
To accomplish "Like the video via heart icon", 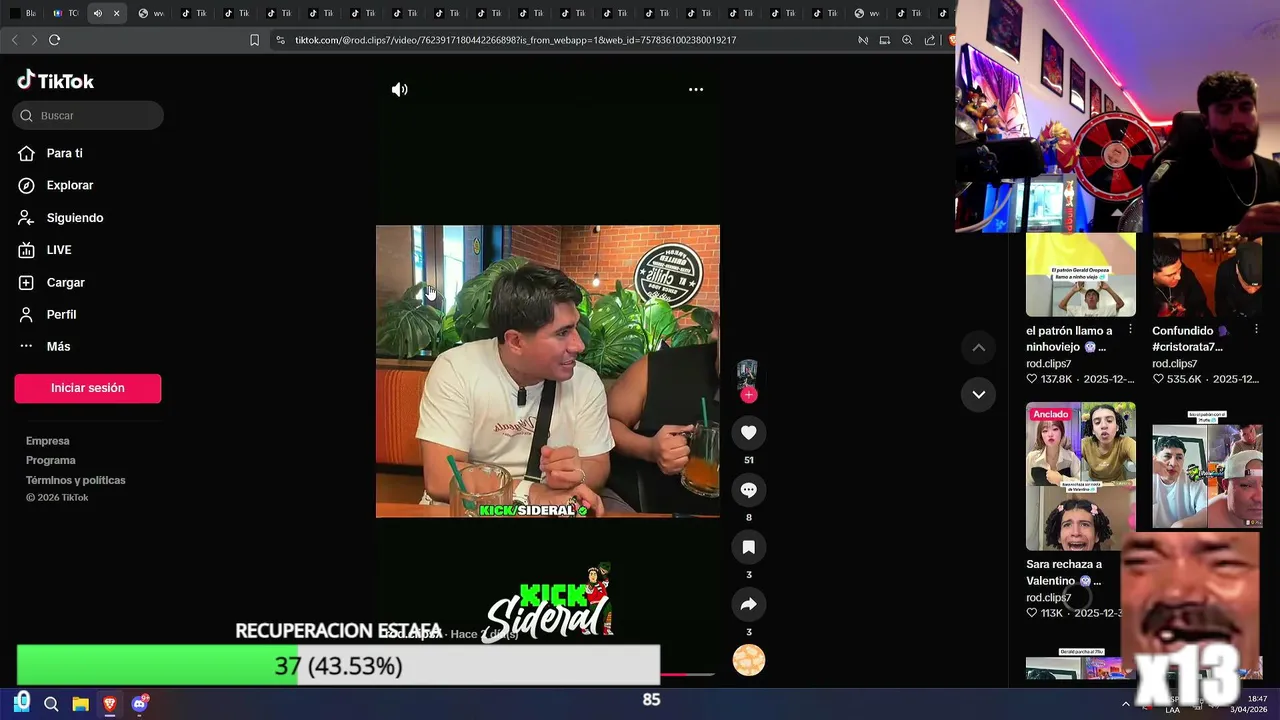I will 748,432.
